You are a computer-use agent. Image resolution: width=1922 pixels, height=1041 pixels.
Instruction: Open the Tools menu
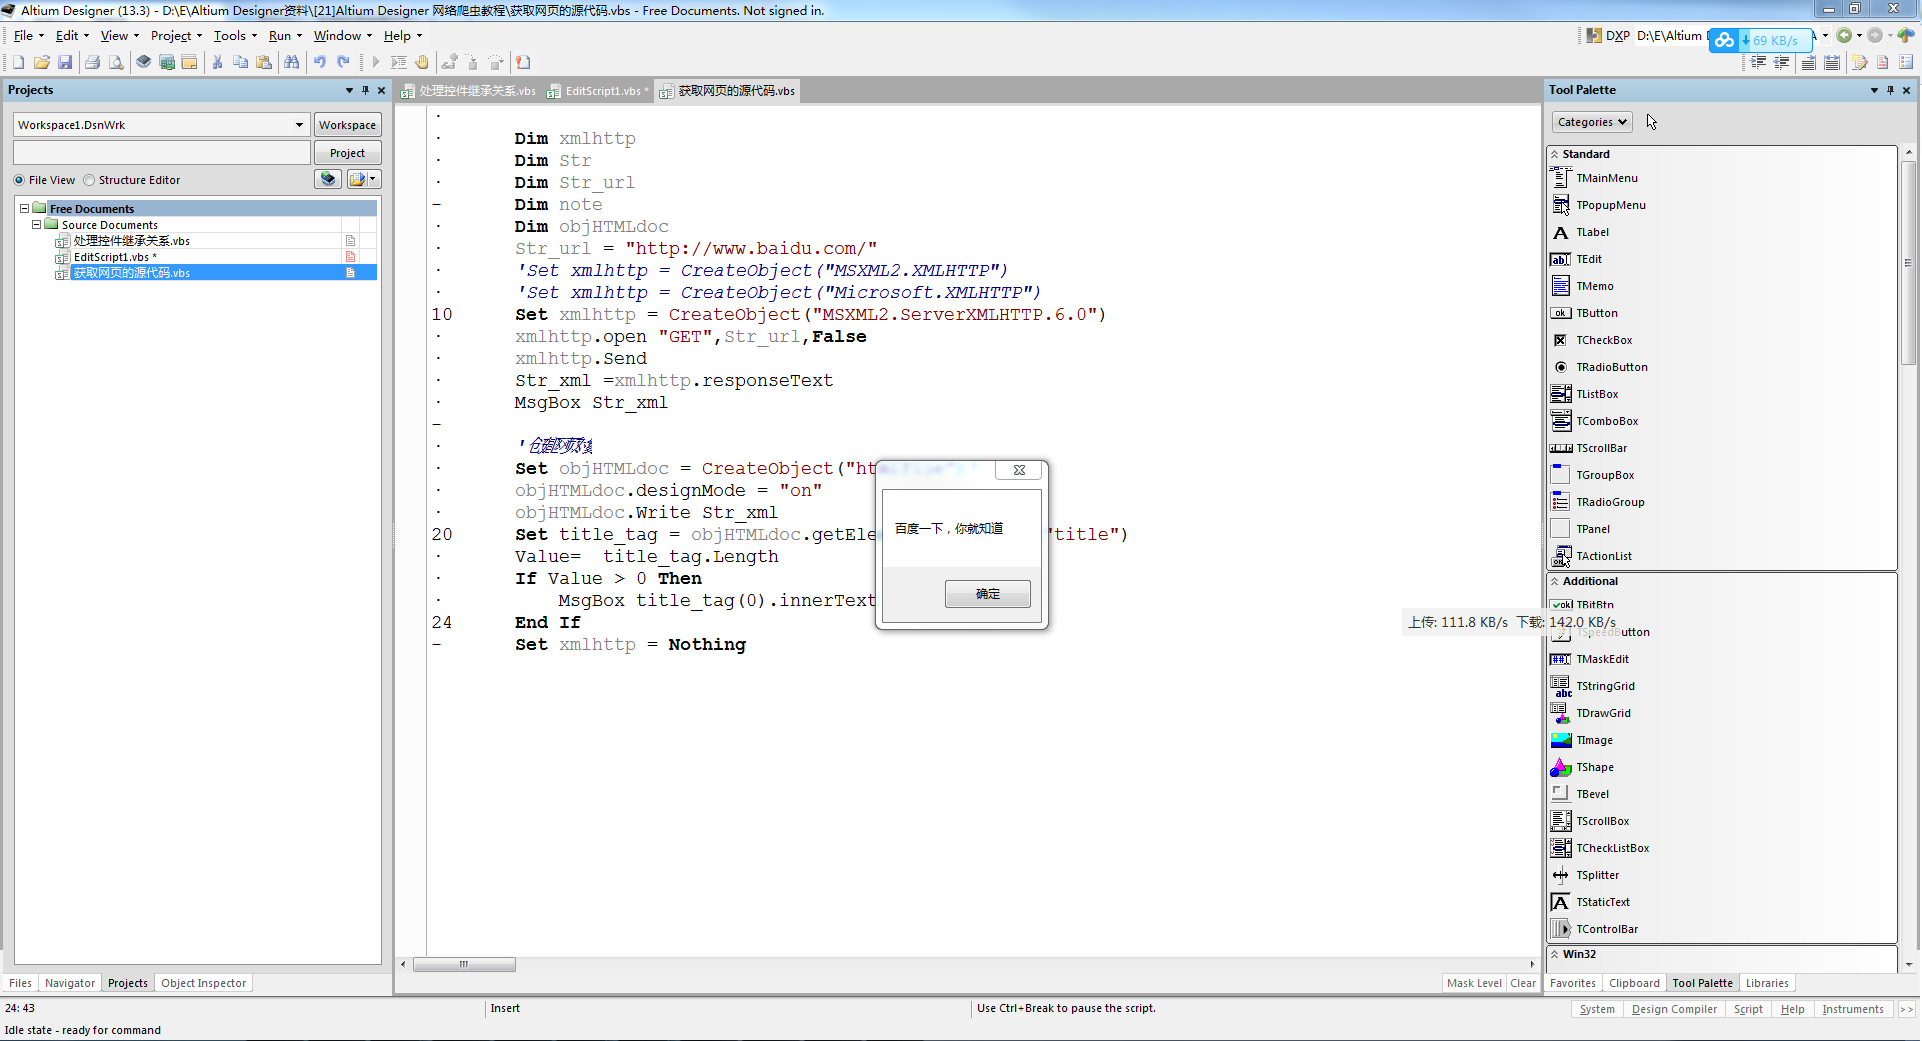(231, 35)
